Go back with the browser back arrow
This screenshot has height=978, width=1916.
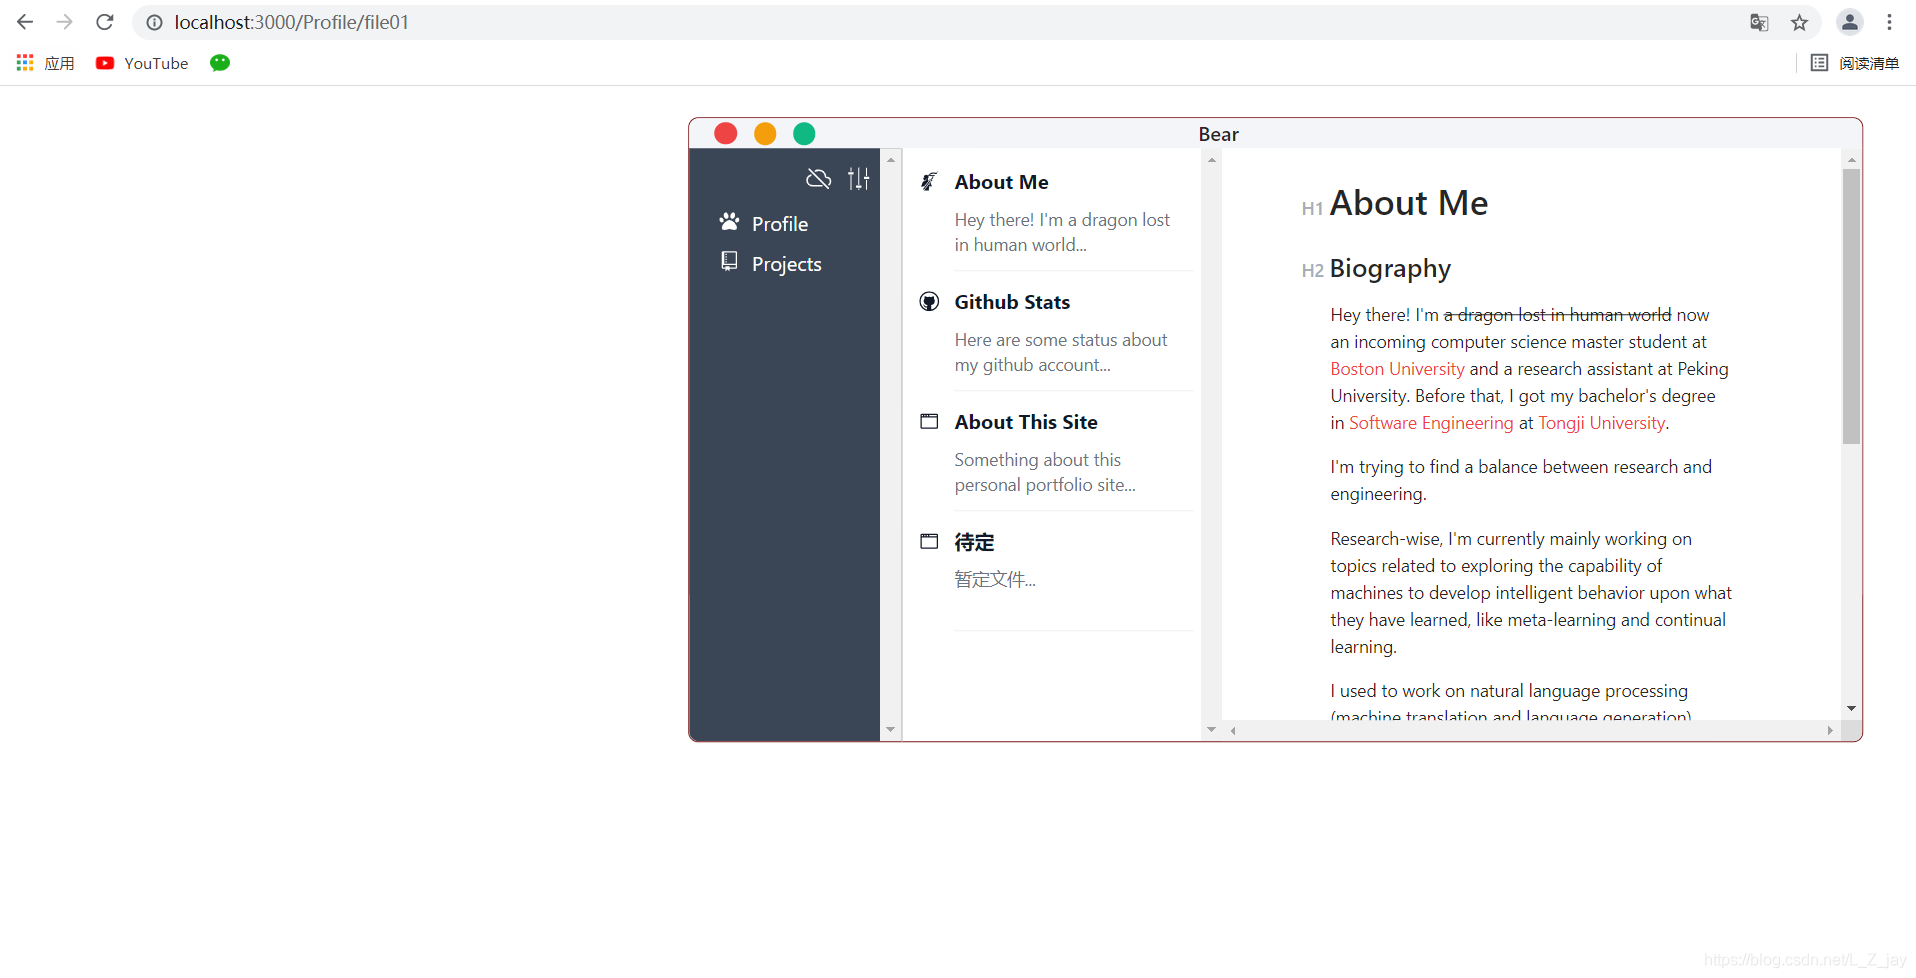pyautogui.click(x=25, y=22)
